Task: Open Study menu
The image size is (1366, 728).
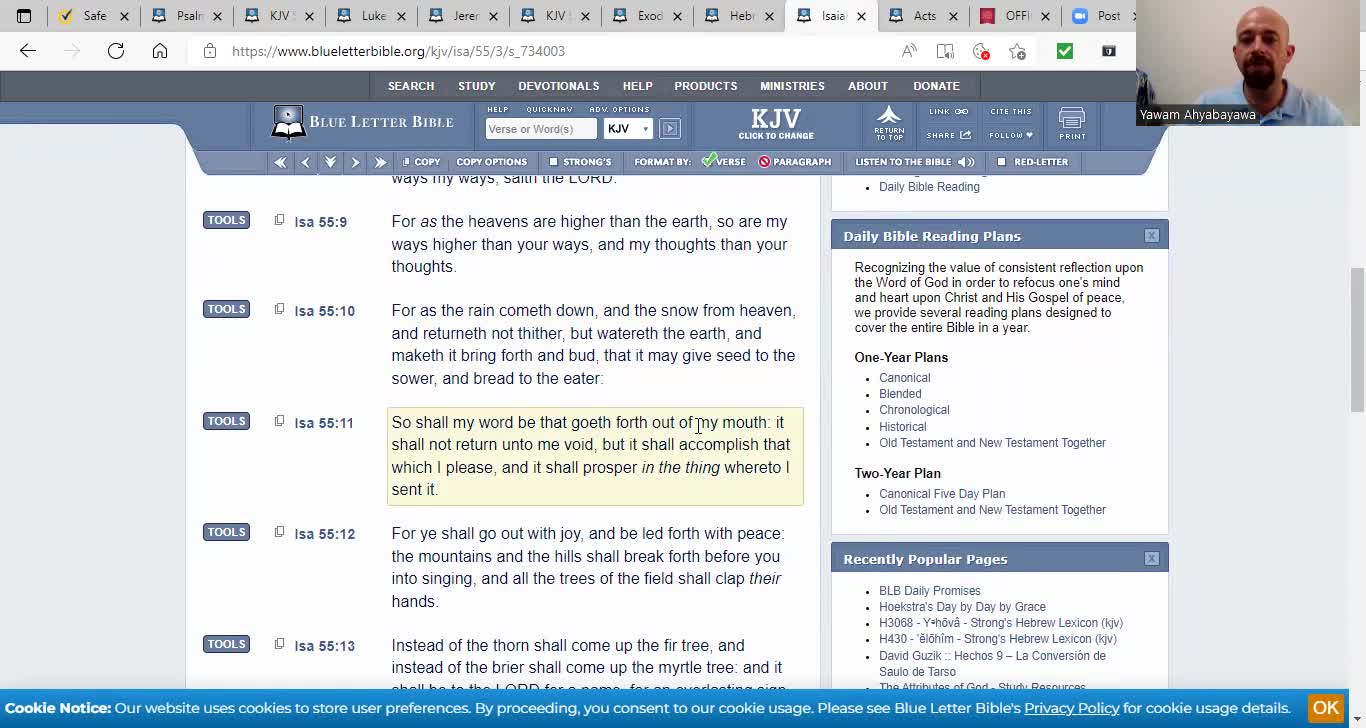Action: [477, 86]
